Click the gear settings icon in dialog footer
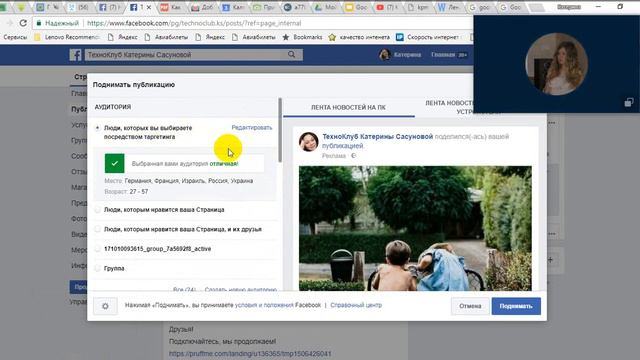Image resolution: width=640 pixels, height=360 pixels. [105, 306]
